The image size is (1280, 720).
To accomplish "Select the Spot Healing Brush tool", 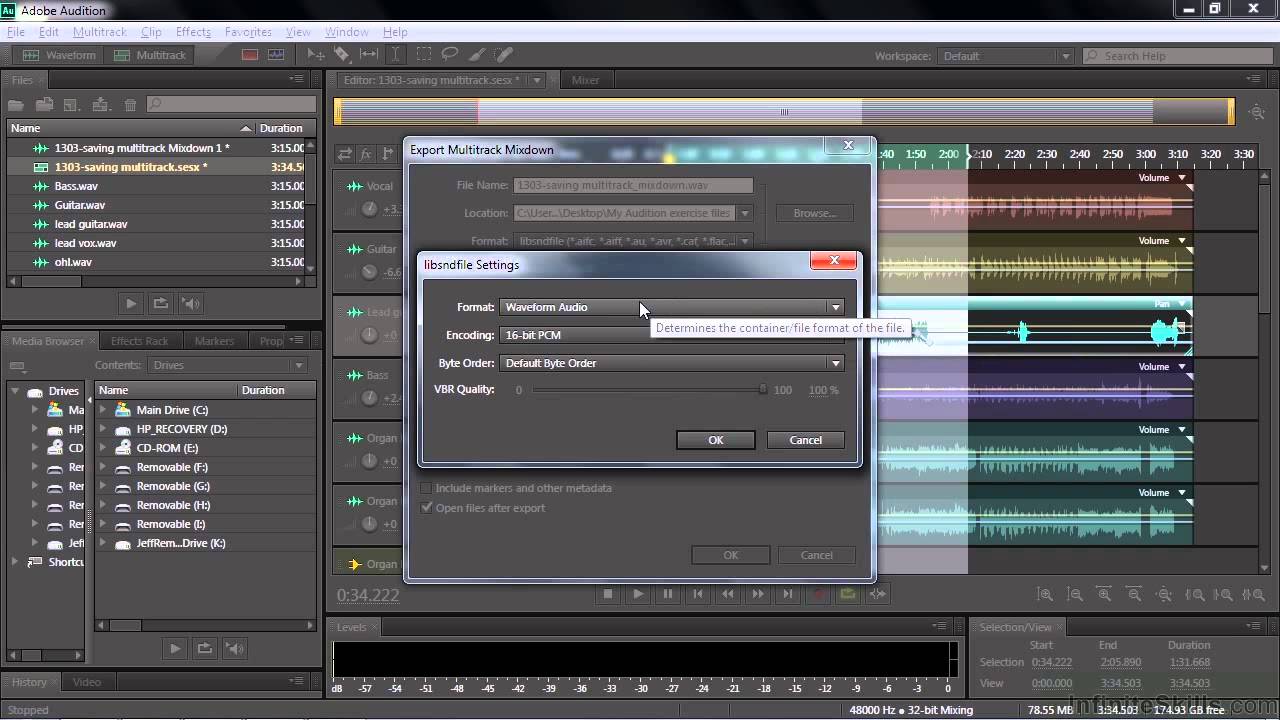I will coord(504,55).
